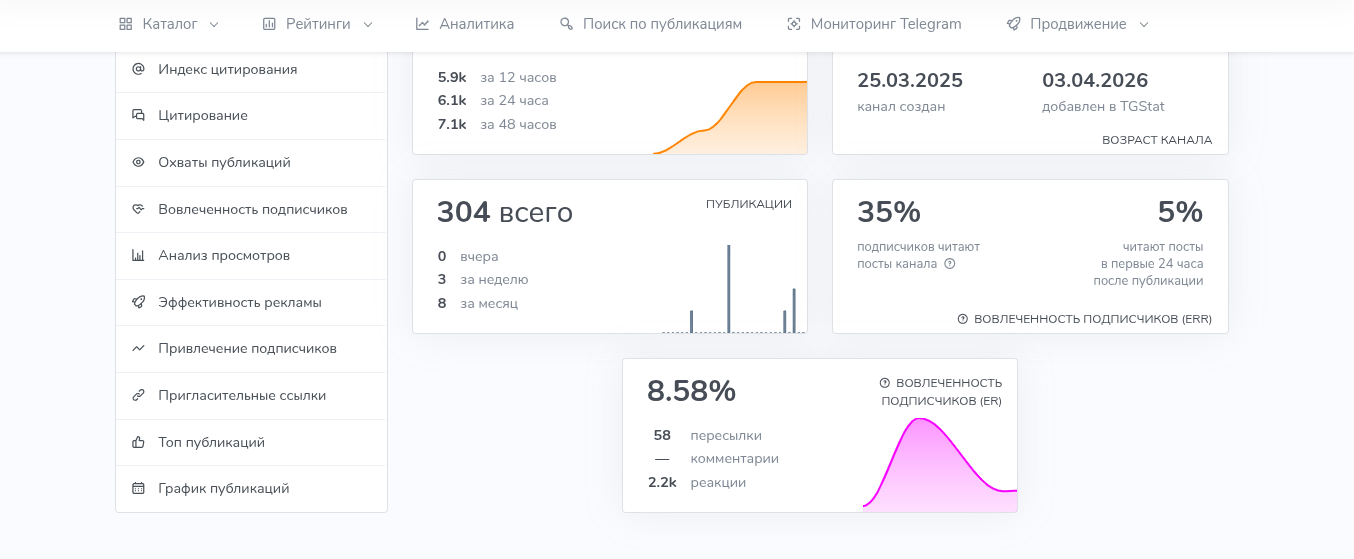Screen dimensions: 1354x559
Task: Open the Продвижение menu
Action: coord(1078,24)
